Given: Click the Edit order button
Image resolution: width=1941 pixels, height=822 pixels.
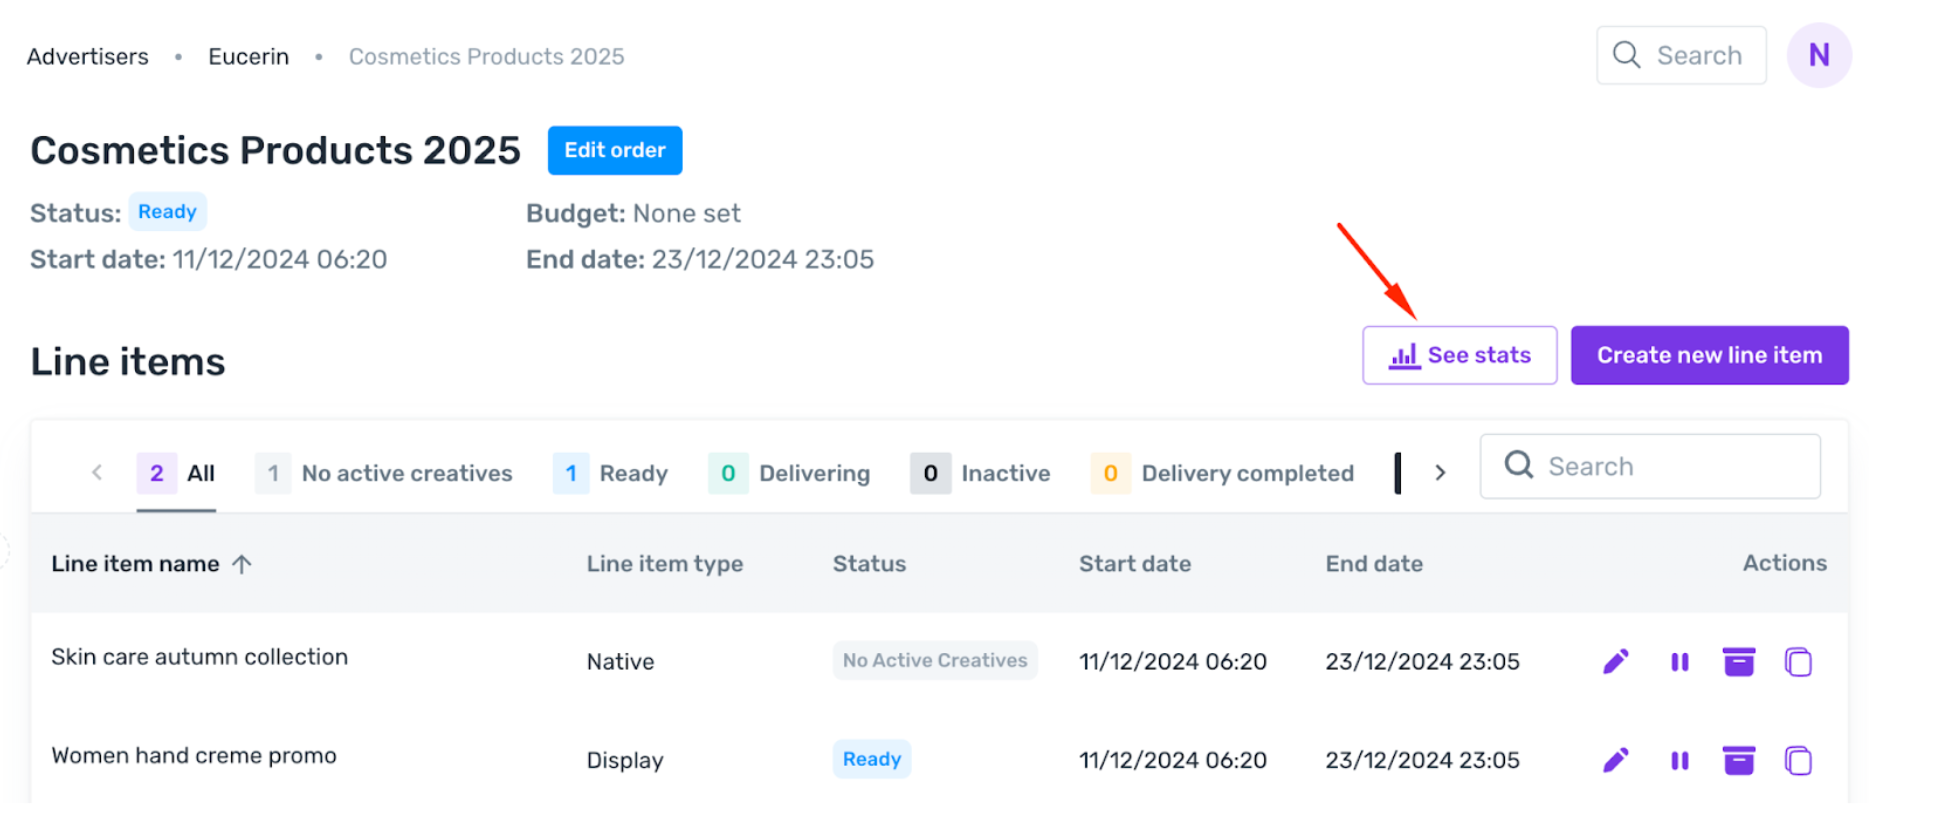Looking at the screenshot, I should 615,150.
